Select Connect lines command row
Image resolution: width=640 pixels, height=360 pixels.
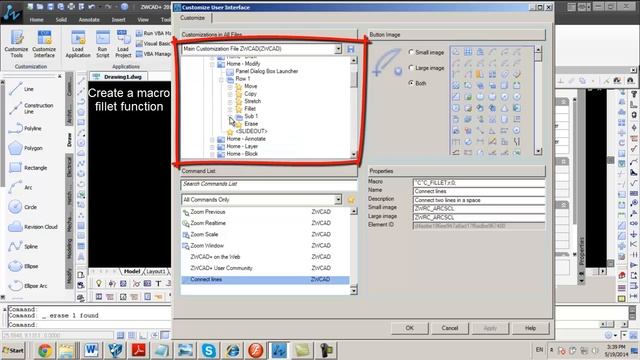coord(265,280)
